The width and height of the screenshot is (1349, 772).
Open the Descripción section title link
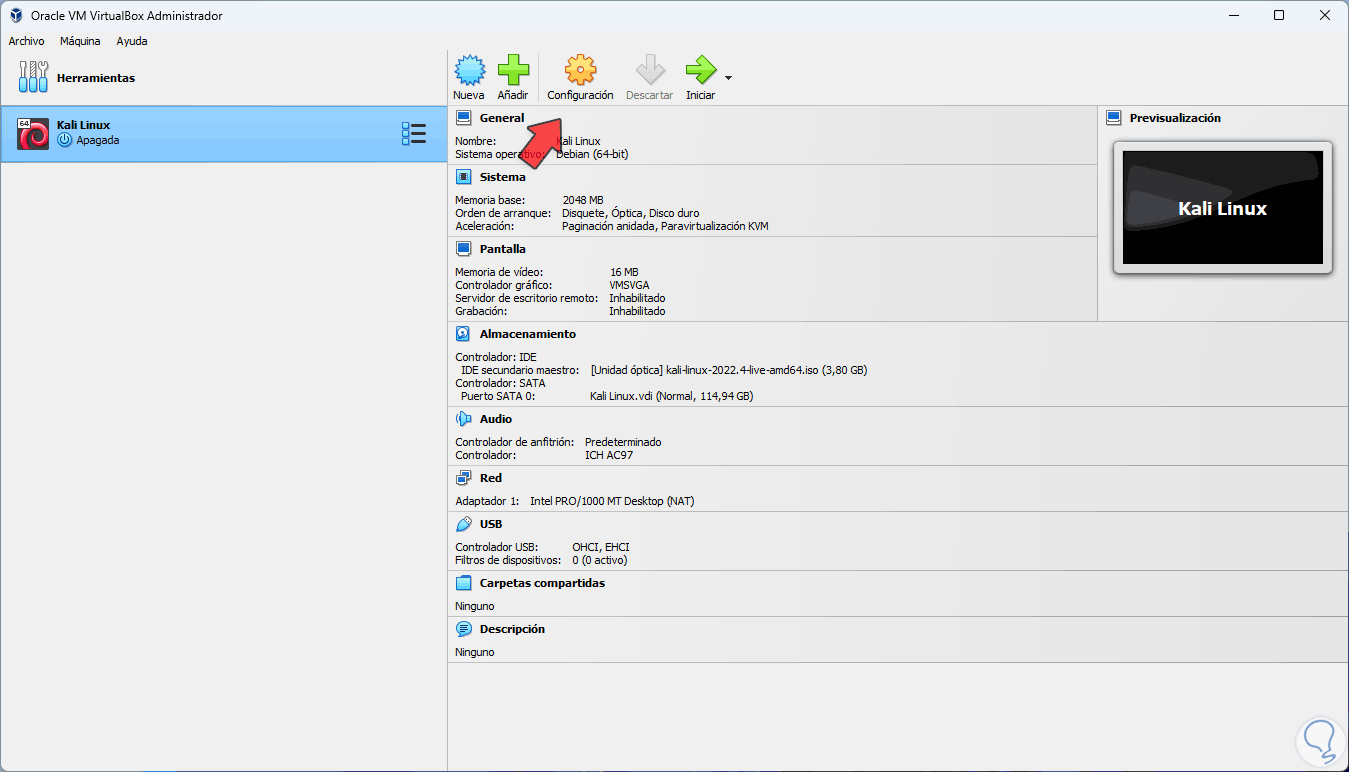click(512, 629)
